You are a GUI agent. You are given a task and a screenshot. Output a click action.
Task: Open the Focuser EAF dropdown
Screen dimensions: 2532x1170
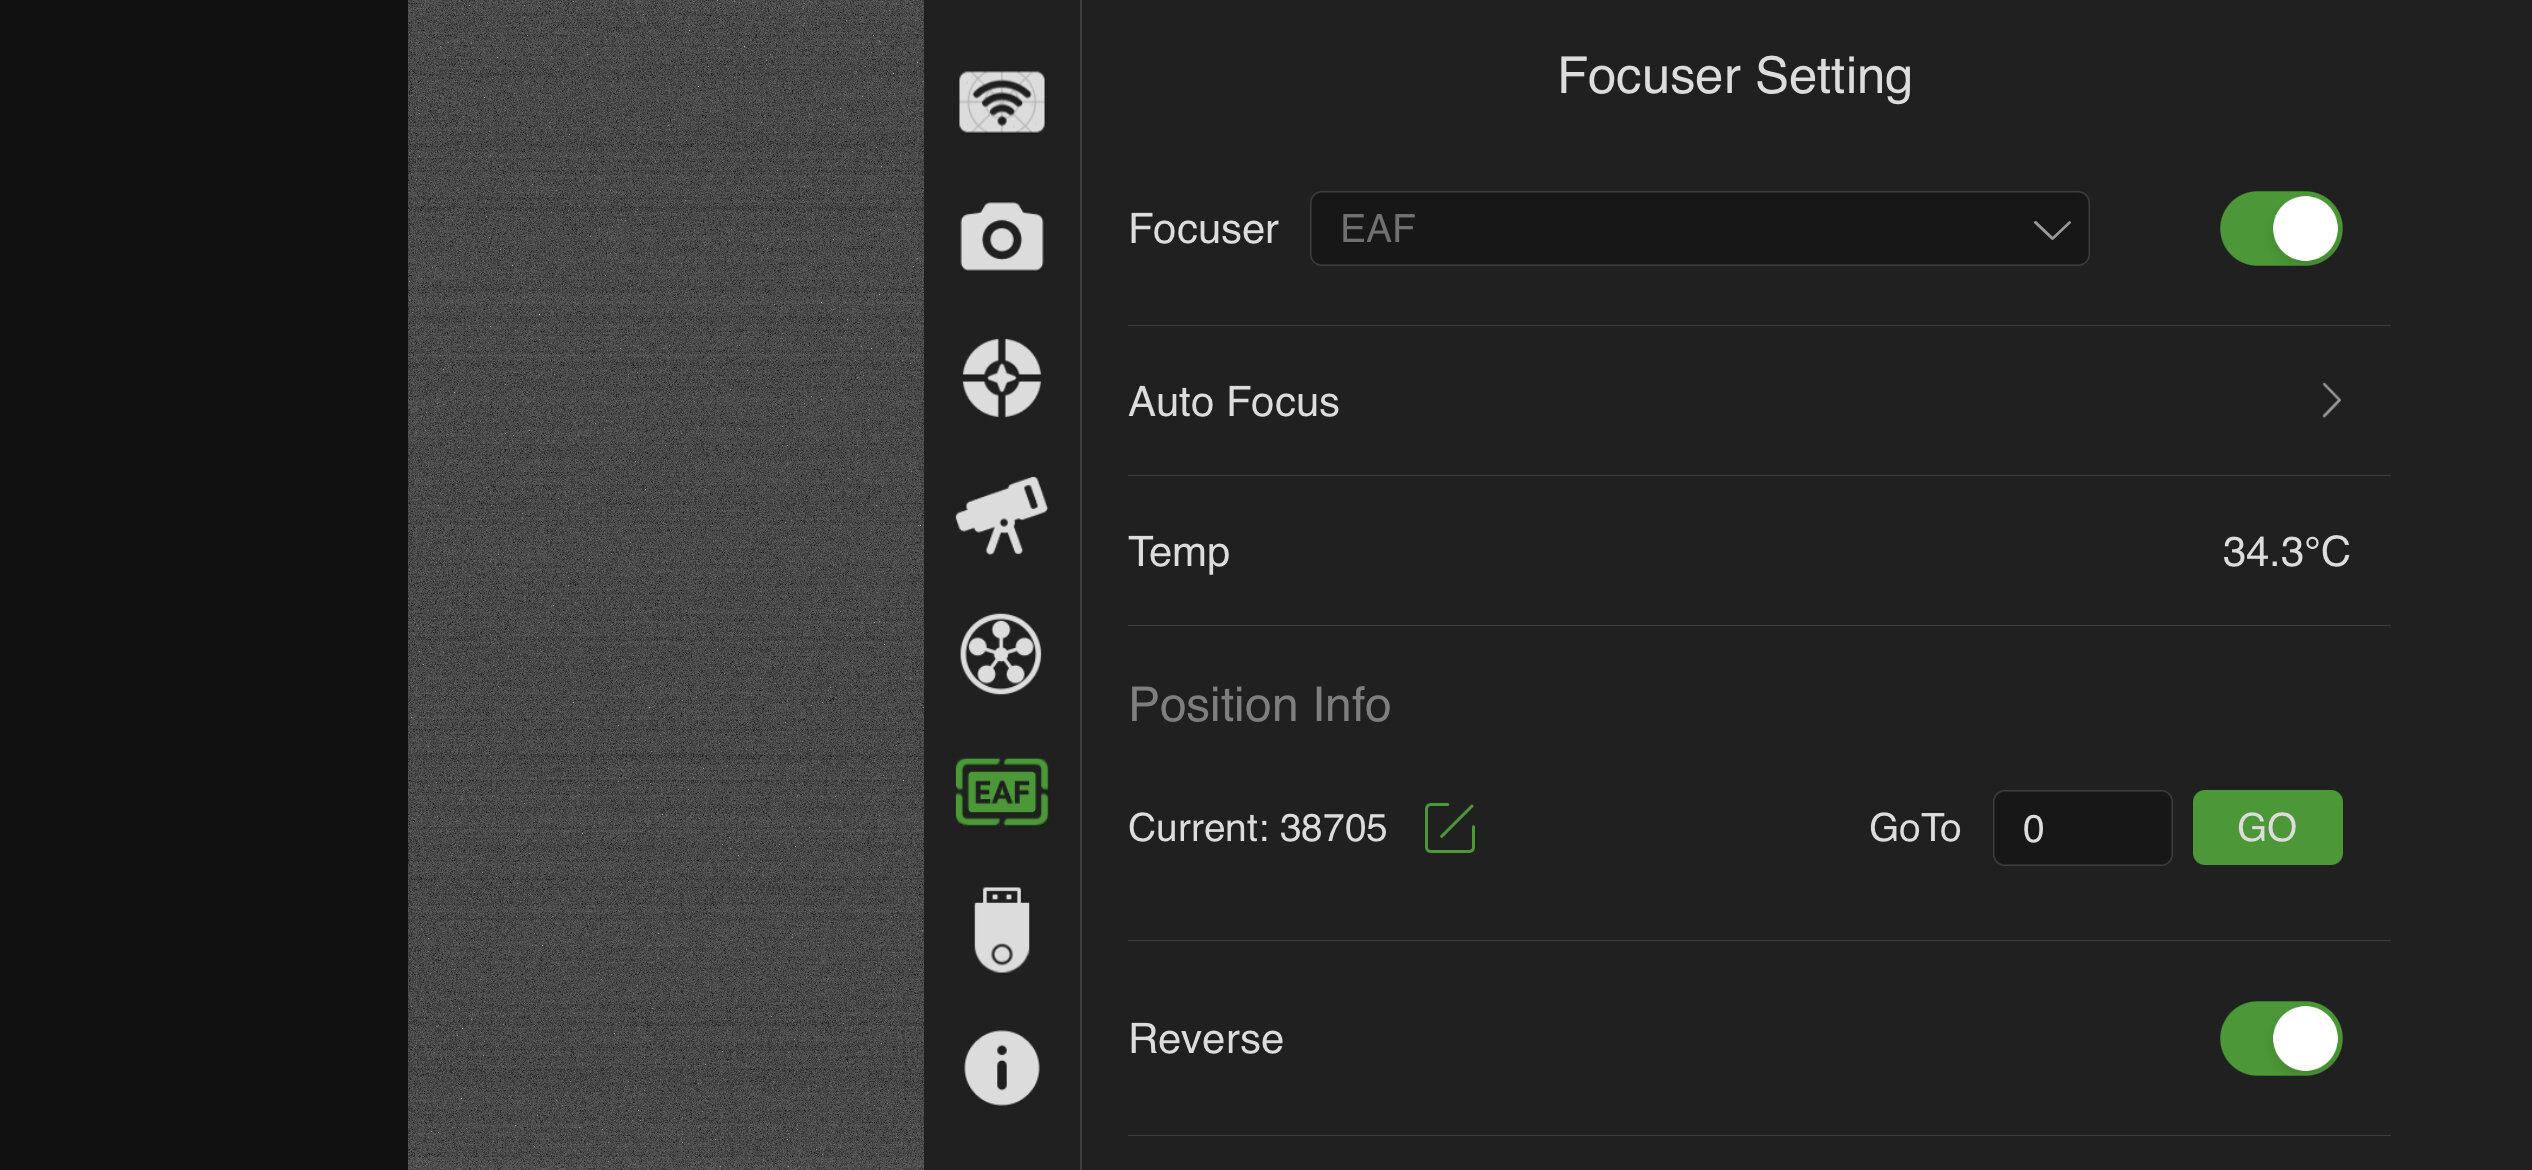point(1698,229)
